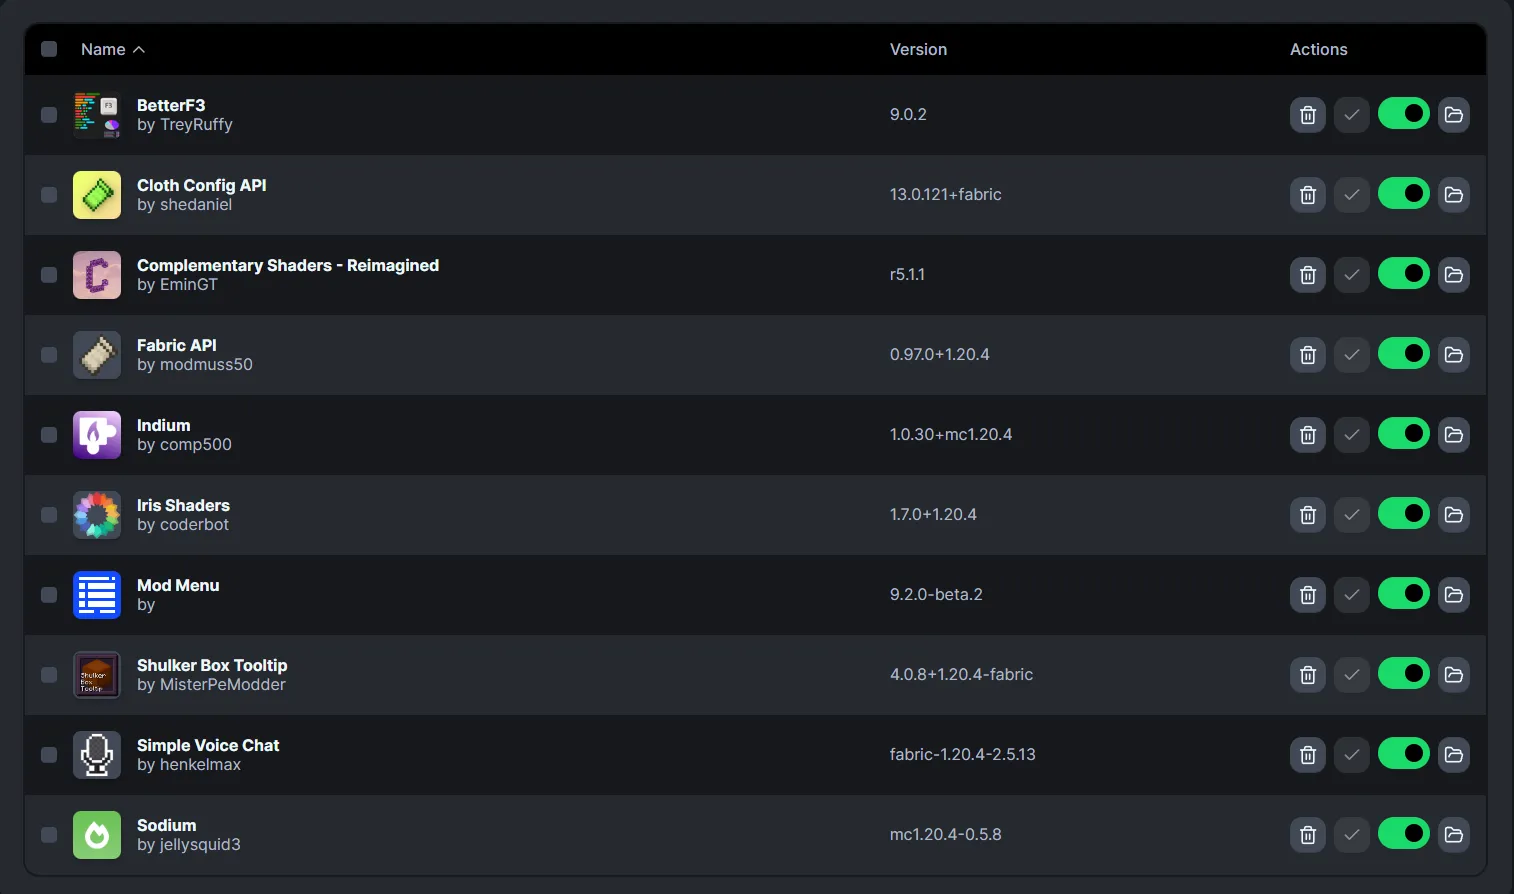This screenshot has width=1514, height=894.
Task: Click the checkmark icon for Fabric API
Action: [x=1351, y=355]
